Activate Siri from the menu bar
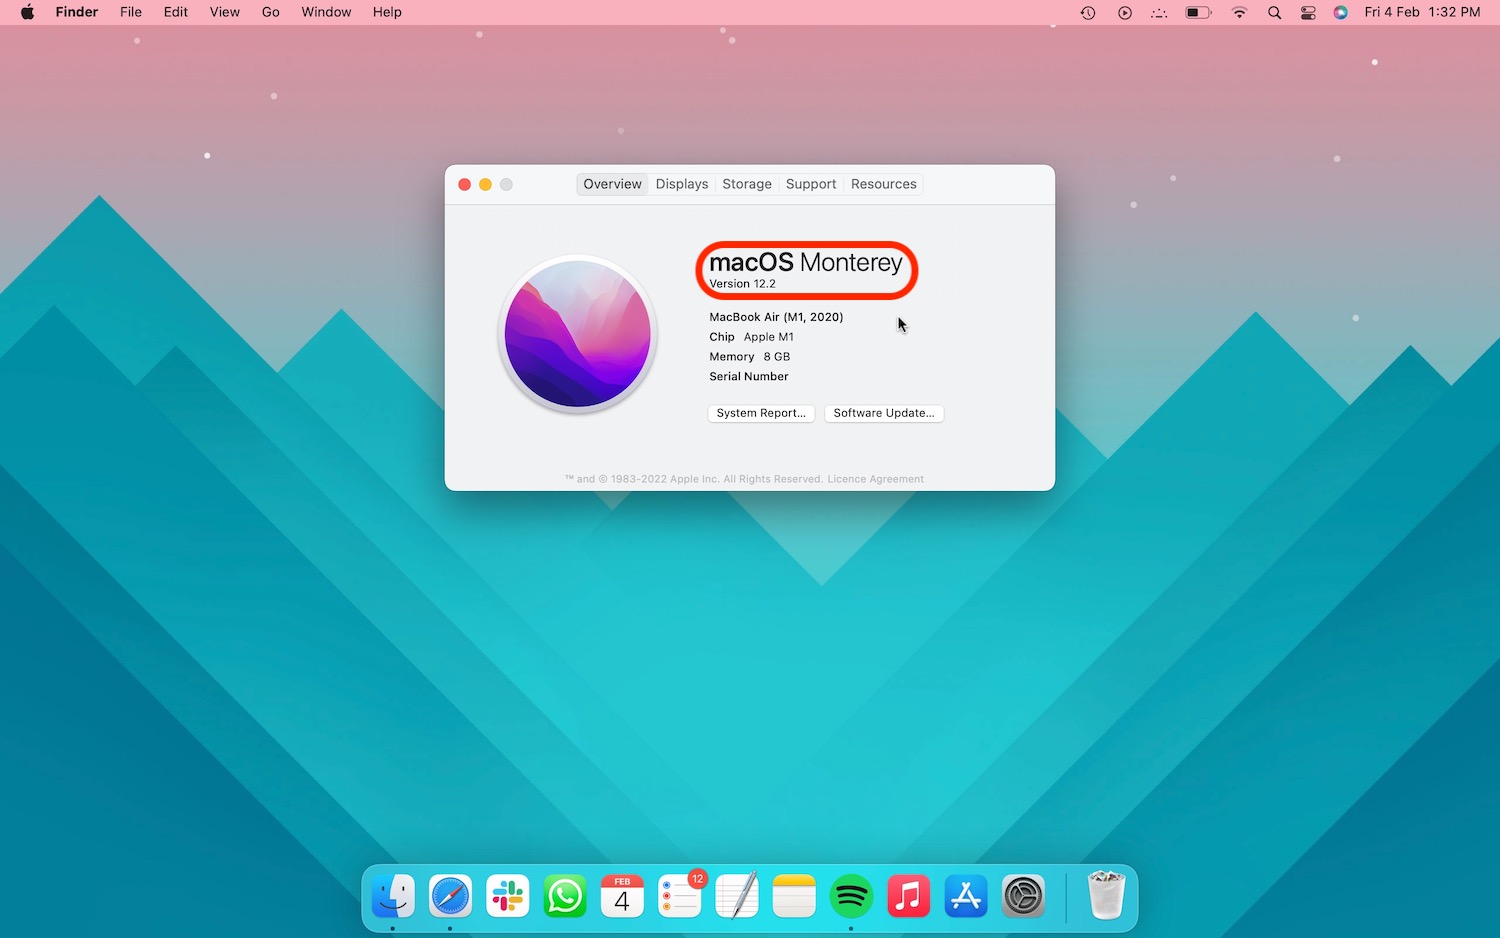 pyautogui.click(x=1340, y=12)
